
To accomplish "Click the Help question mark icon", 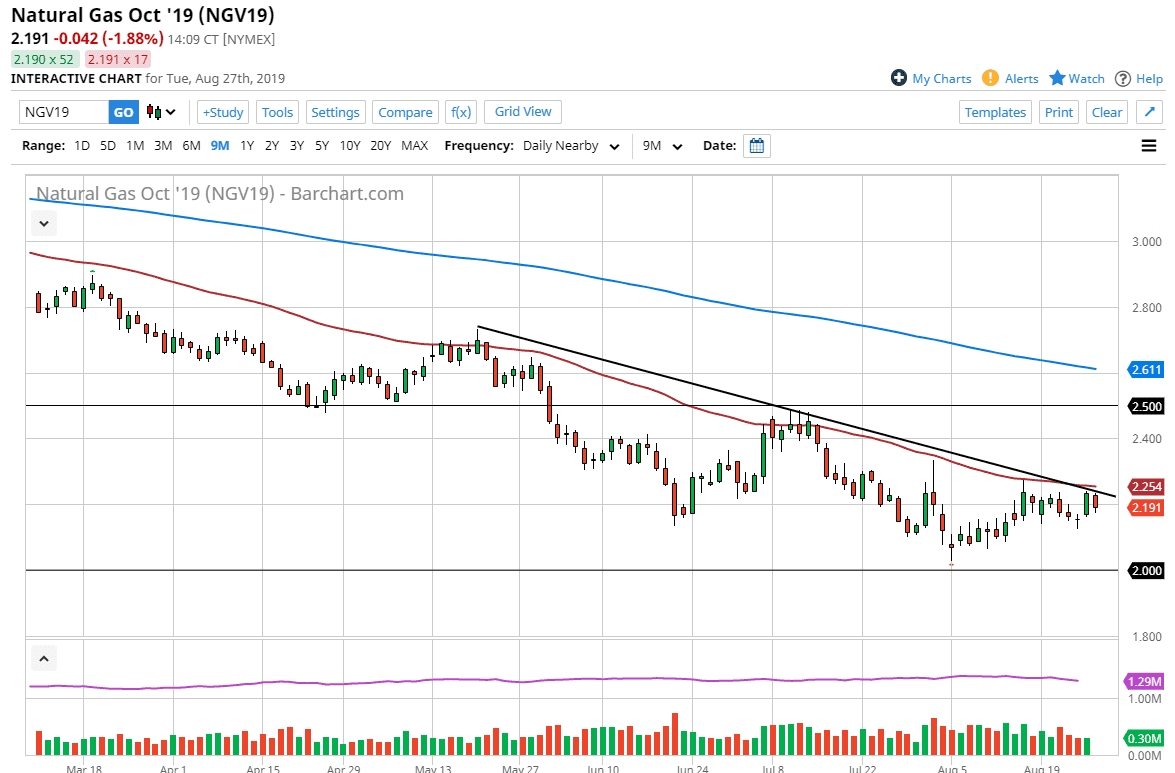I will pos(1123,78).
